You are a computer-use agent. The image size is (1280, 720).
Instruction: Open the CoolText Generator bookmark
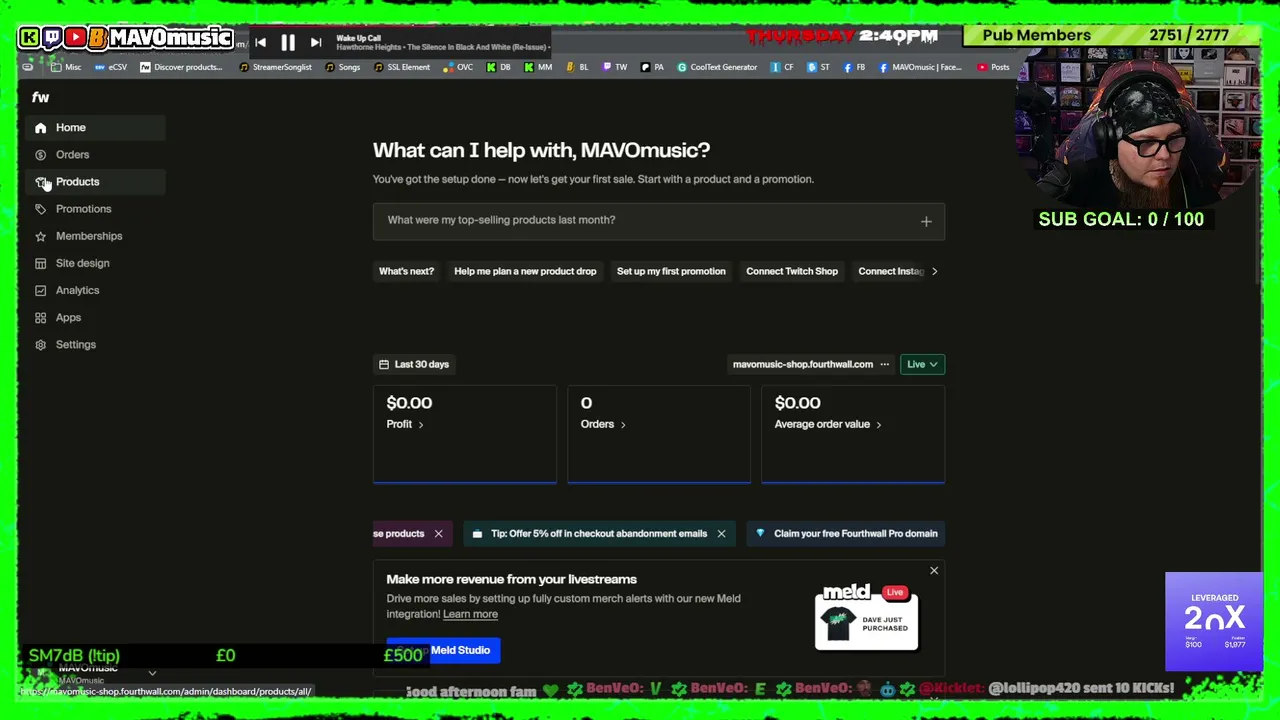click(x=717, y=67)
